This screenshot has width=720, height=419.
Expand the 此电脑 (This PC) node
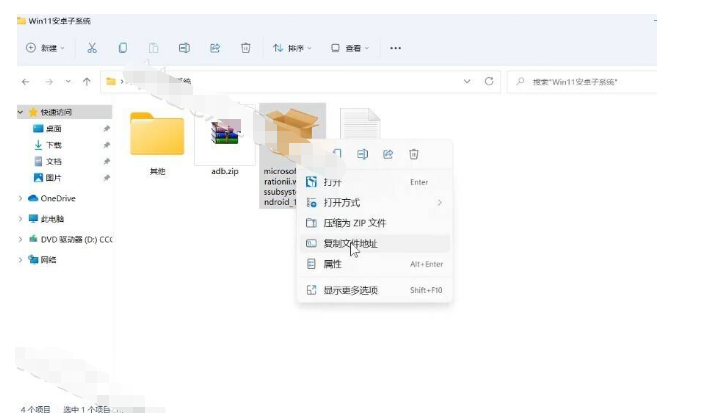[20, 219]
